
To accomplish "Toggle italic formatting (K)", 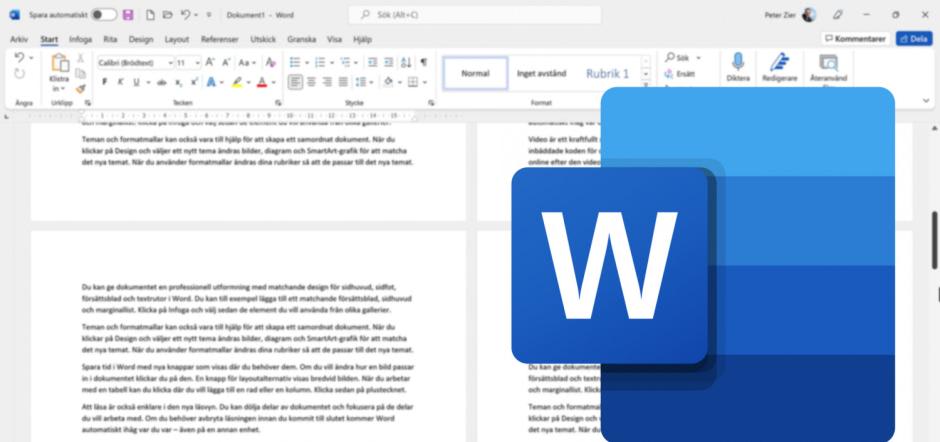I will pos(120,82).
